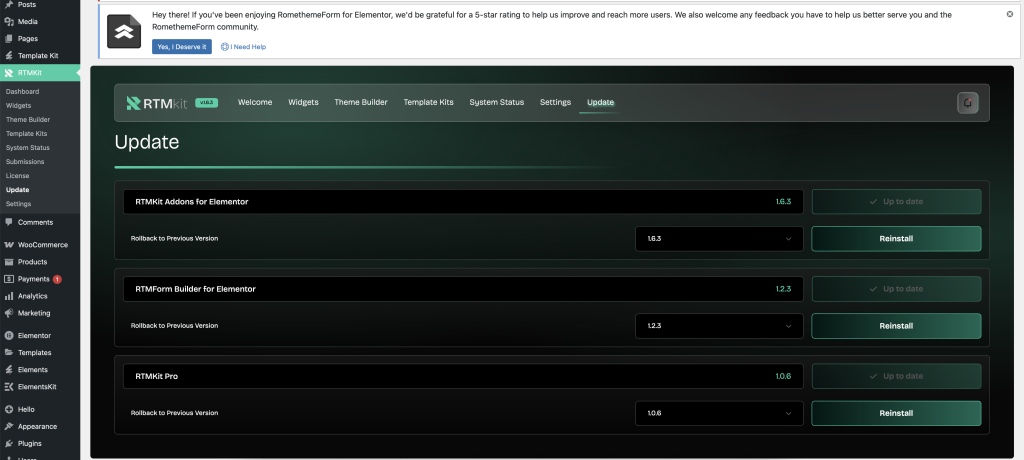The height and width of the screenshot is (460, 1024).
Task: Open Update in RTMKit submenu
Action: 18,189
